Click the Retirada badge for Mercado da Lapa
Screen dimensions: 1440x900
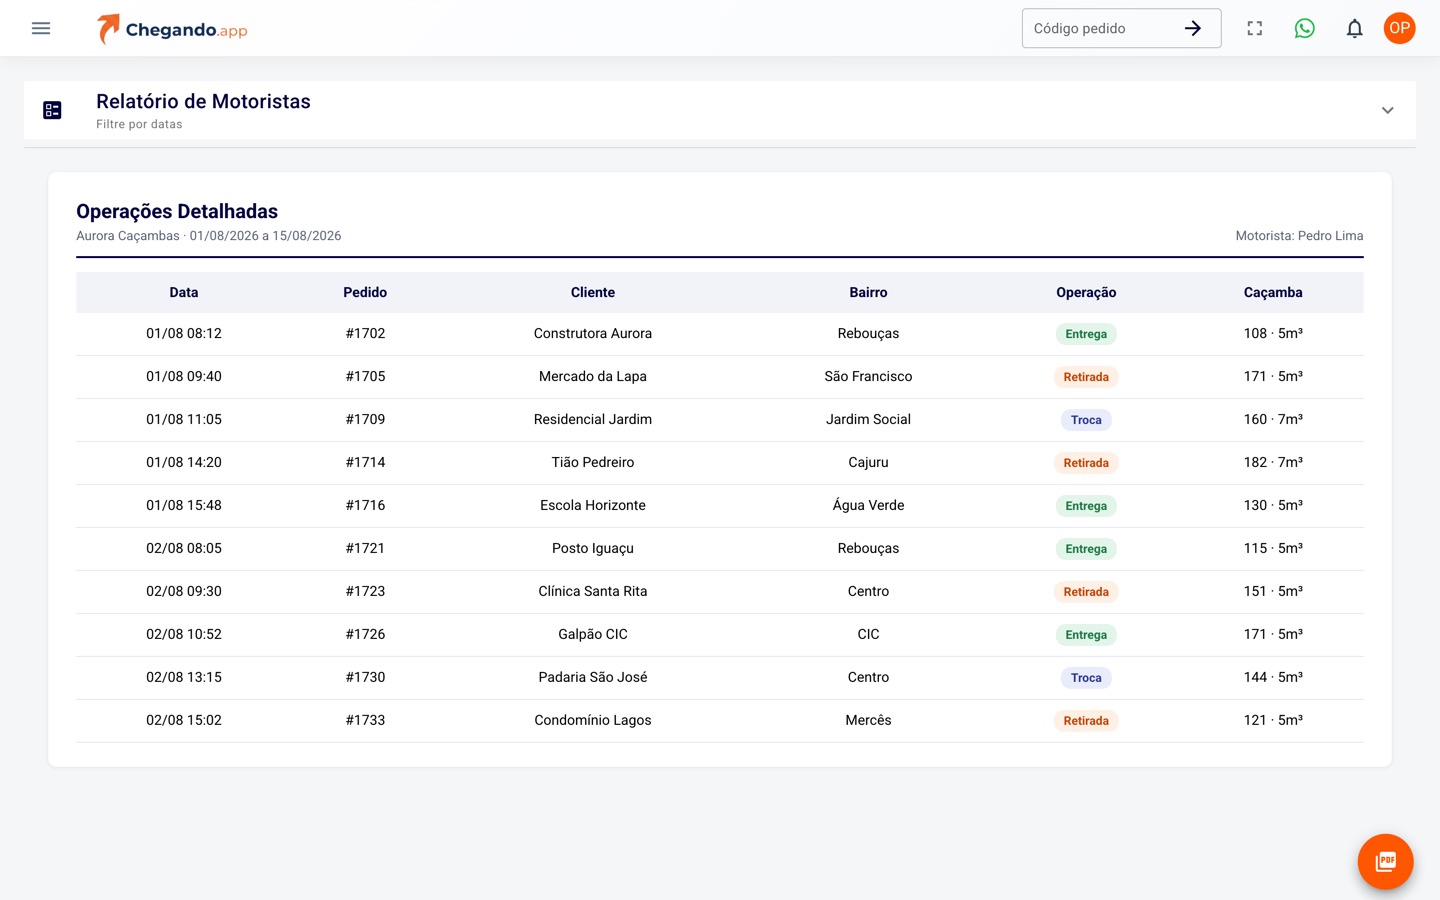click(1086, 377)
